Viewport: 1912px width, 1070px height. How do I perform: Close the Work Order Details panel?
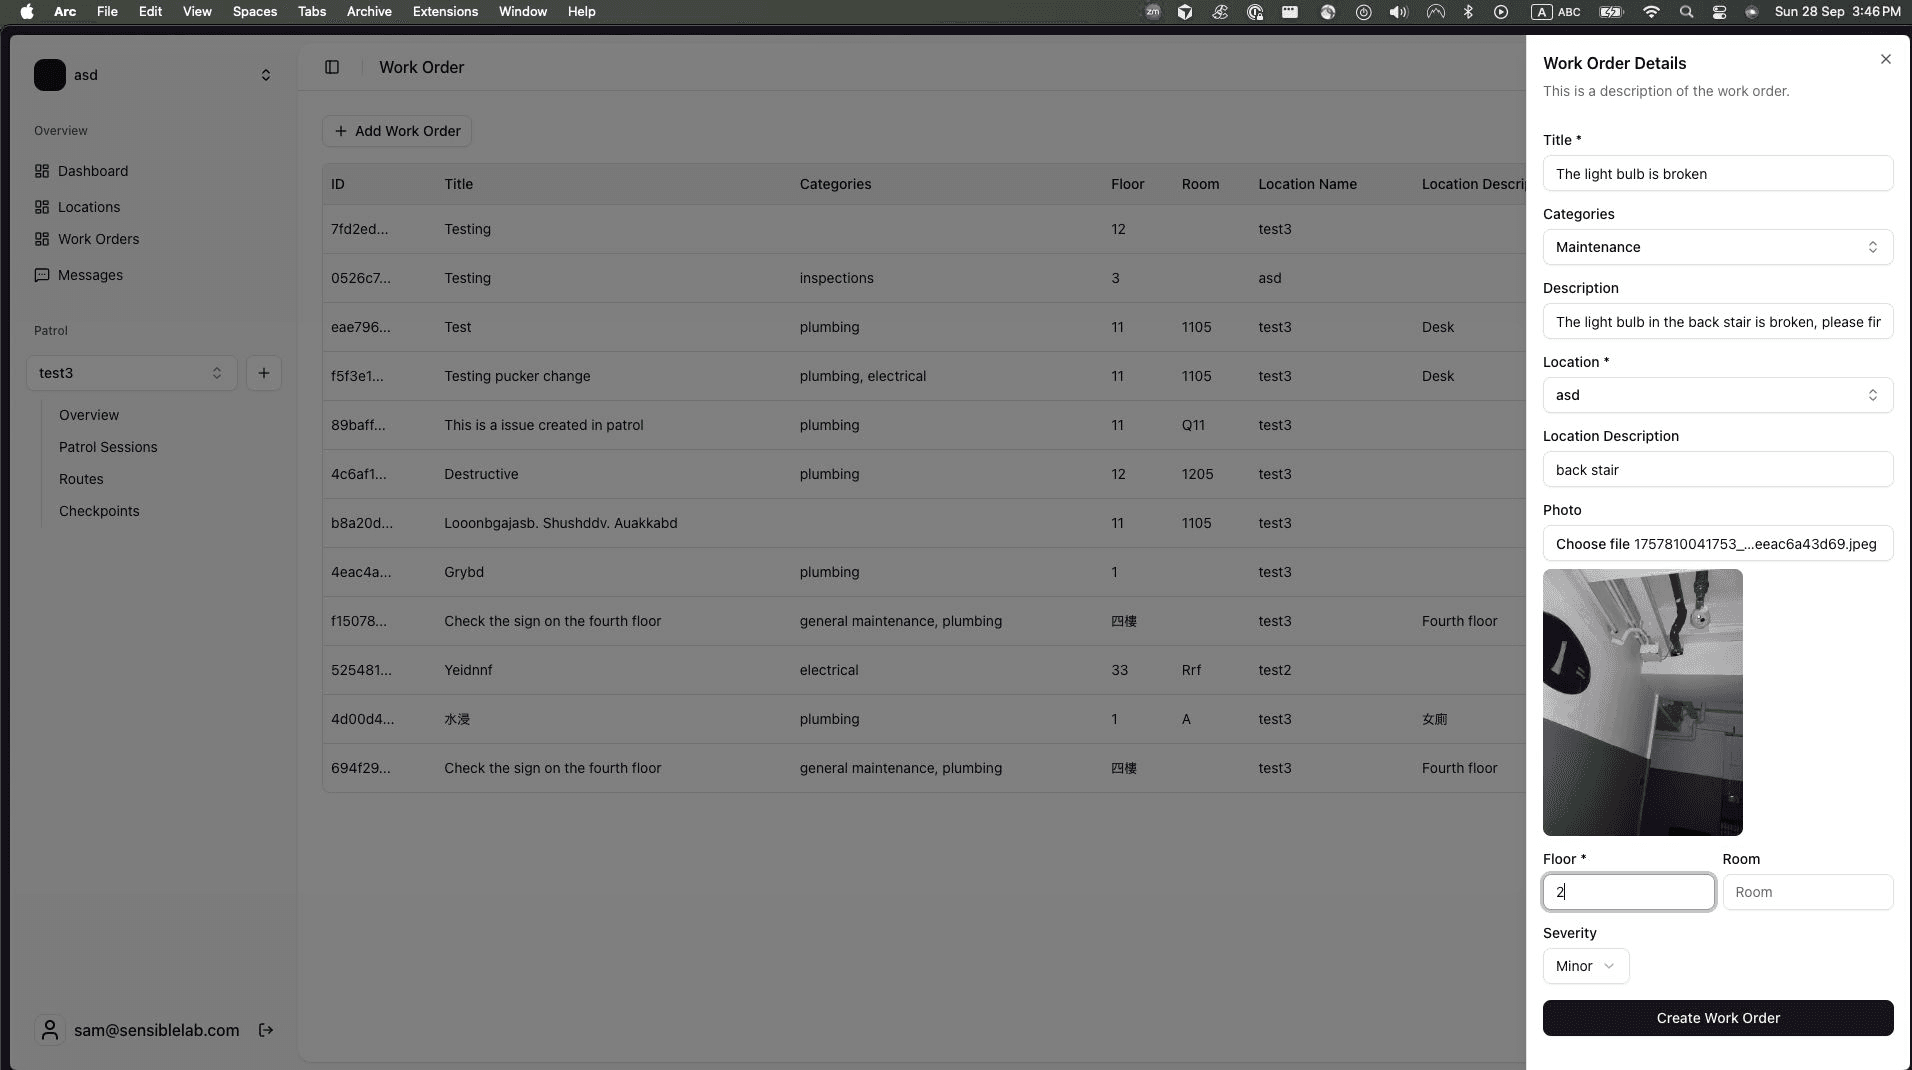pyautogui.click(x=1886, y=59)
